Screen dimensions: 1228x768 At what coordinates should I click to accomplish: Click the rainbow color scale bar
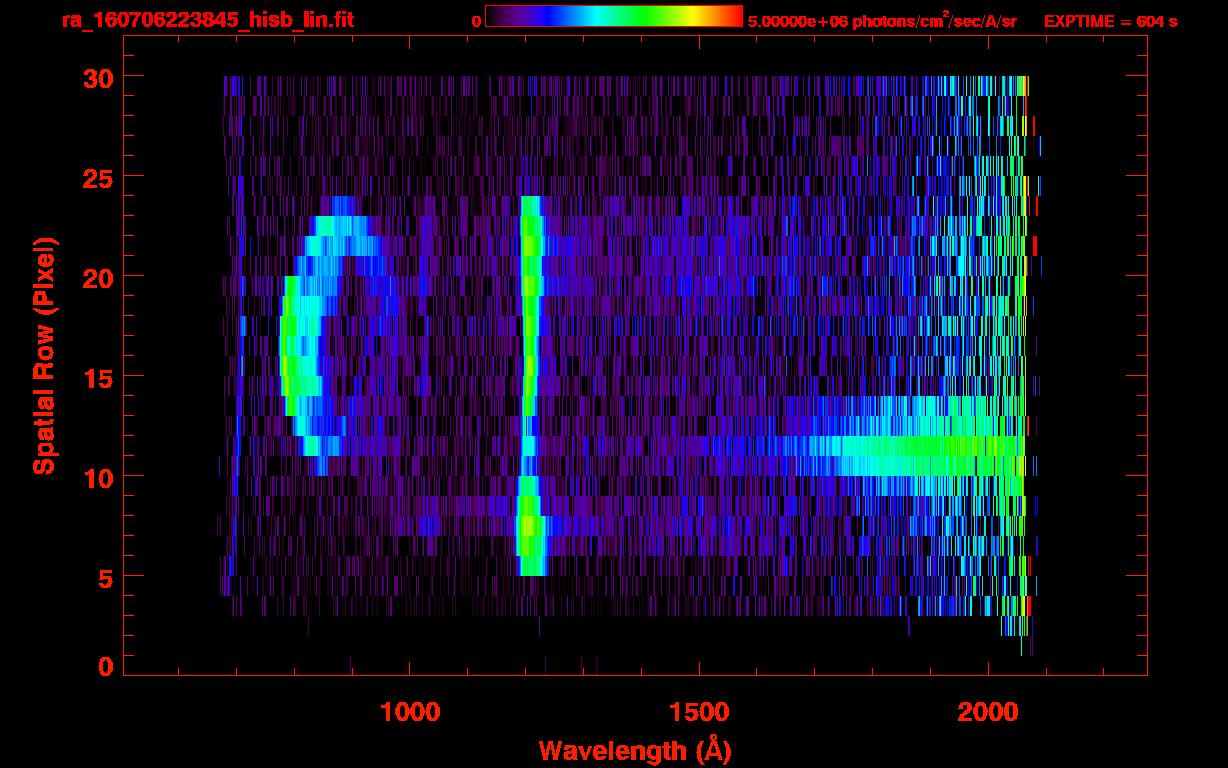pyautogui.click(x=614, y=16)
